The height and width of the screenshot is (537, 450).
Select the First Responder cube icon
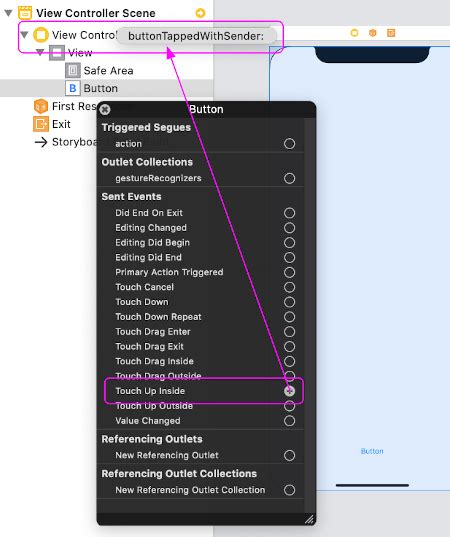(41, 106)
